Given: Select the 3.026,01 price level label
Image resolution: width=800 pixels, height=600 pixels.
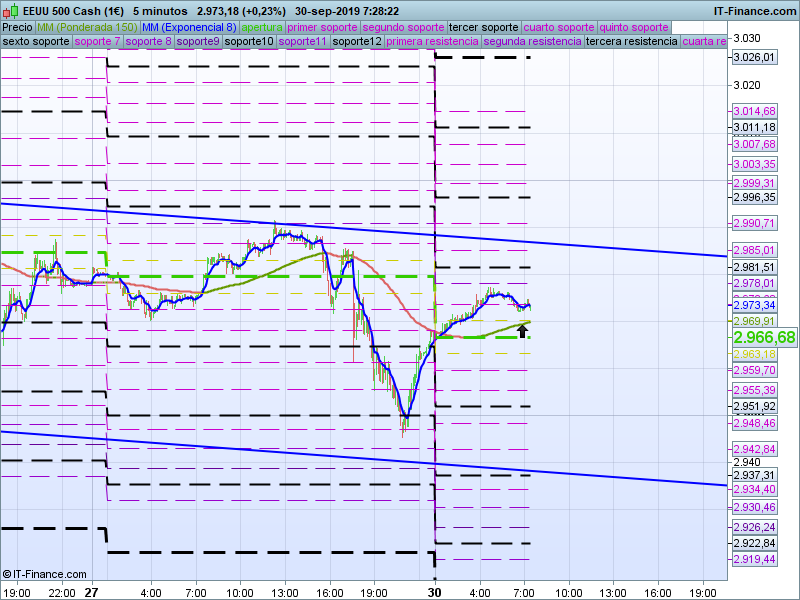Looking at the screenshot, I should pos(754,57).
